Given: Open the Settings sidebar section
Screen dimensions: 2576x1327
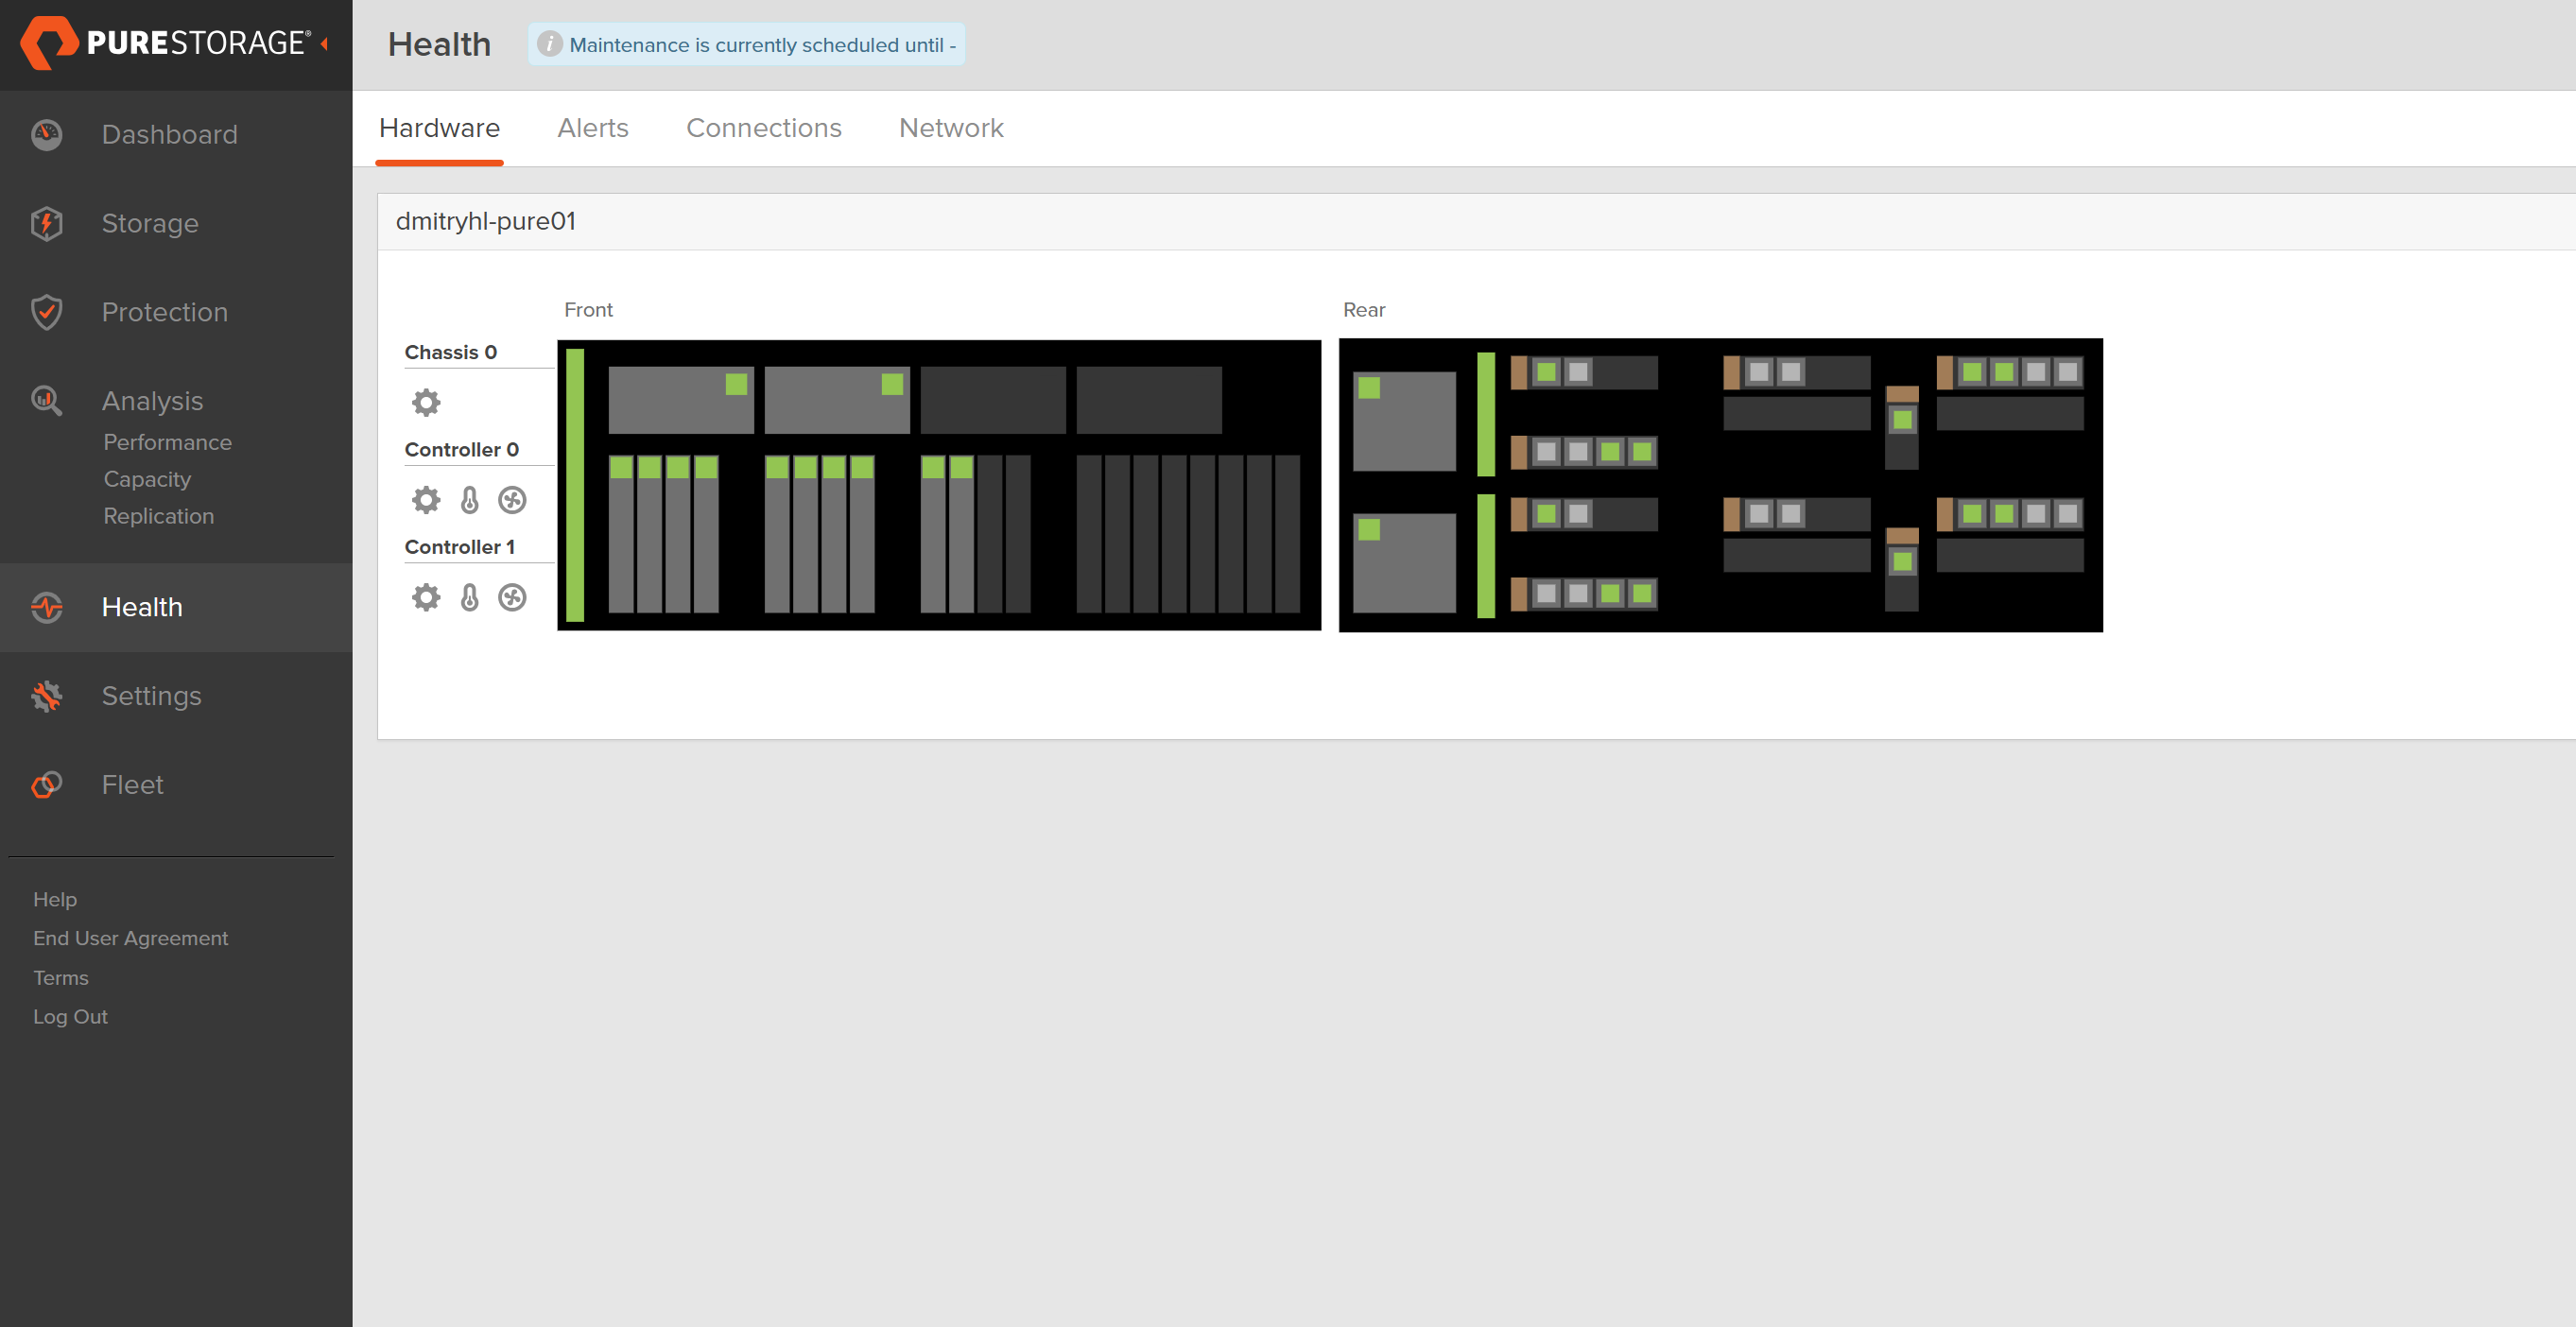Looking at the screenshot, I should tap(151, 696).
